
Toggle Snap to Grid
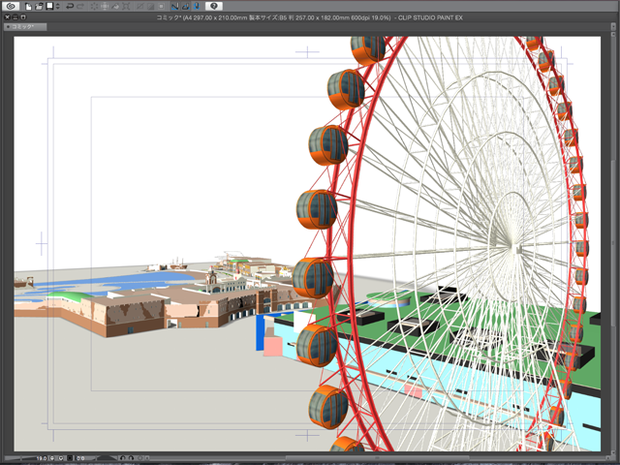pos(197,6)
